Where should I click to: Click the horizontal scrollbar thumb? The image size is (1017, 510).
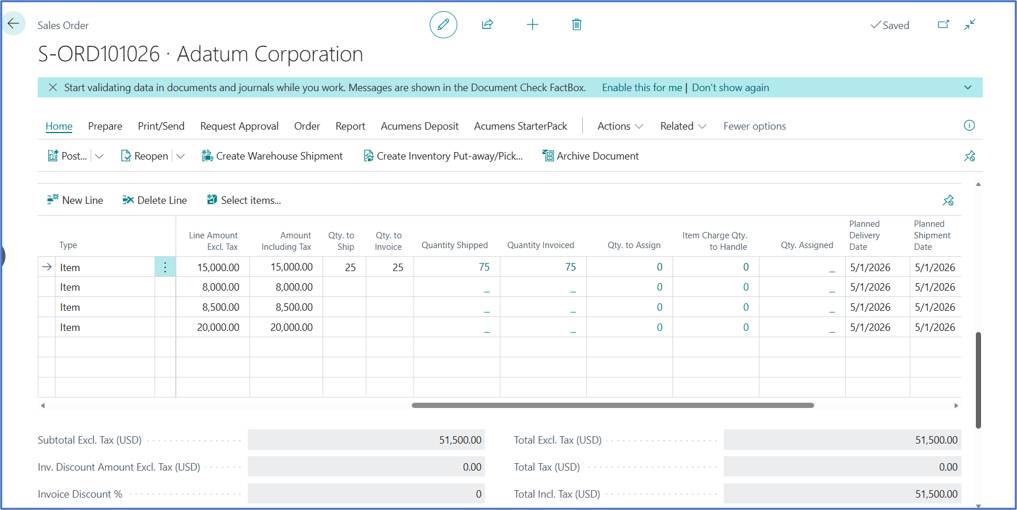click(612, 405)
